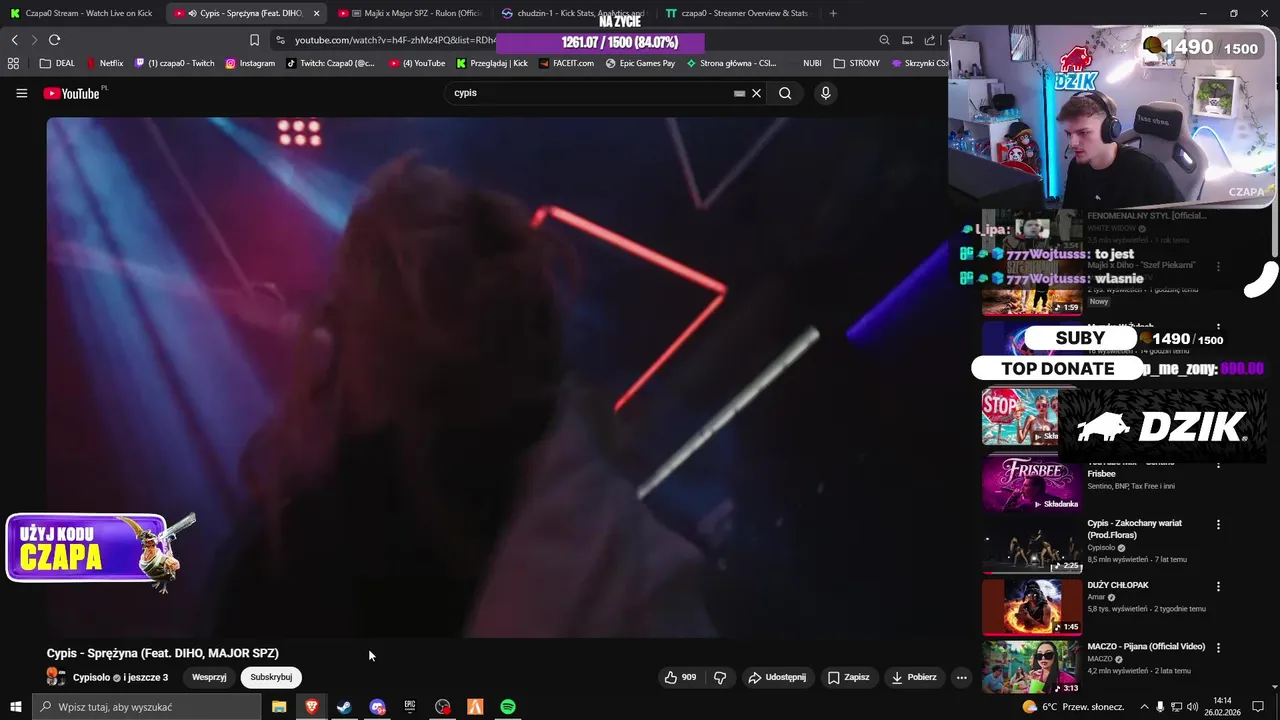Open the '(4) YouTube' bookmark
Image resolution: width=1280 pixels, height=720 pixels.
[x=417, y=63]
